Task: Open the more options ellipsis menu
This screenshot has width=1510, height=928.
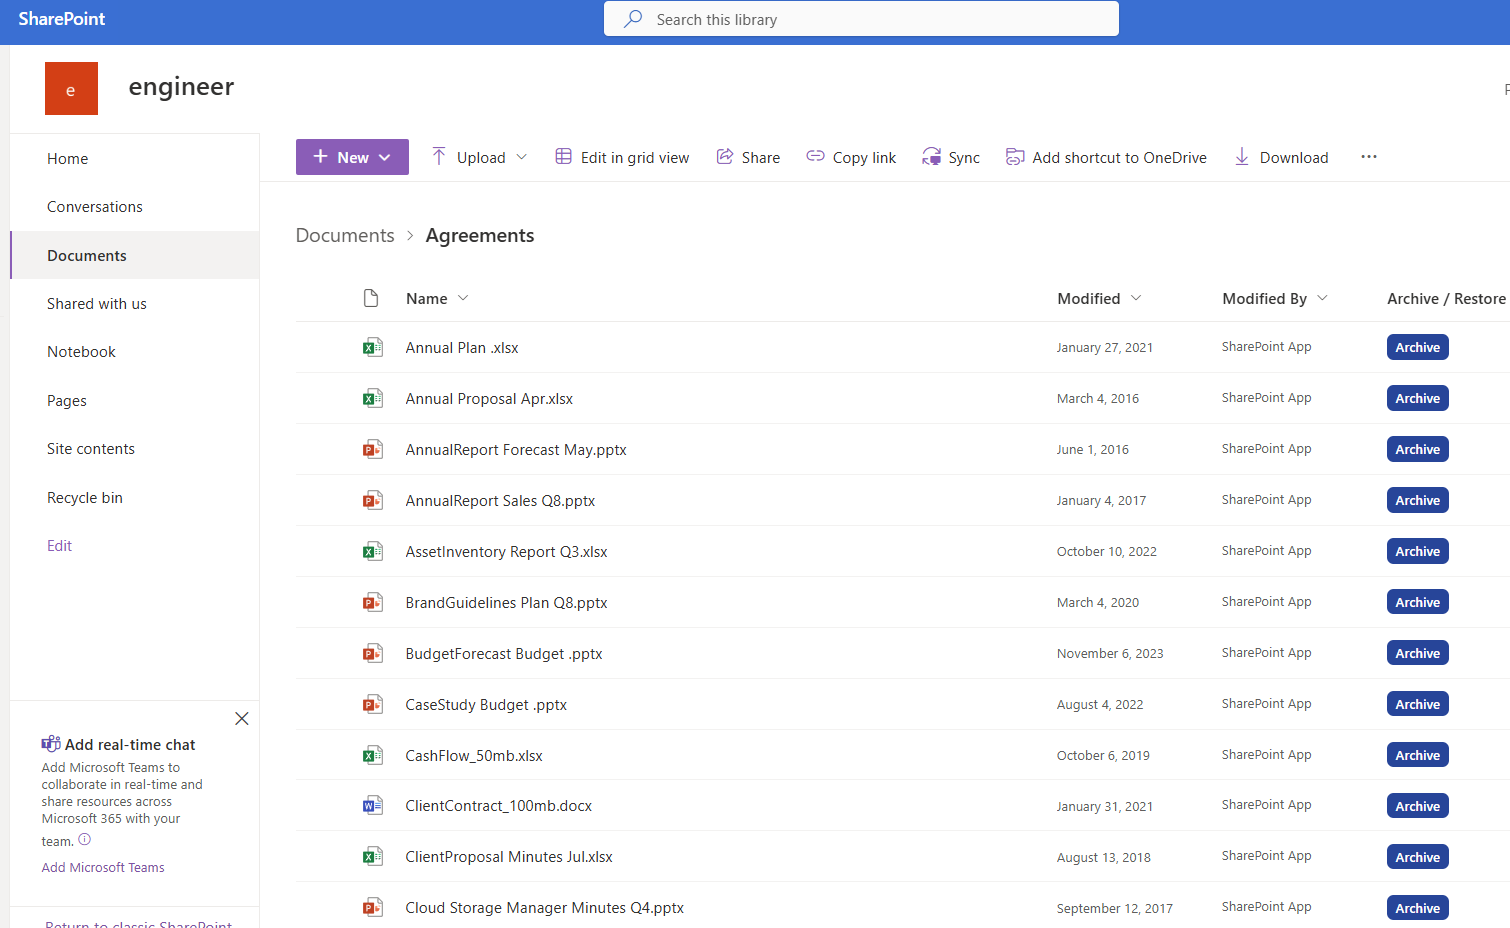Action: pyautogui.click(x=1369, y=157)
